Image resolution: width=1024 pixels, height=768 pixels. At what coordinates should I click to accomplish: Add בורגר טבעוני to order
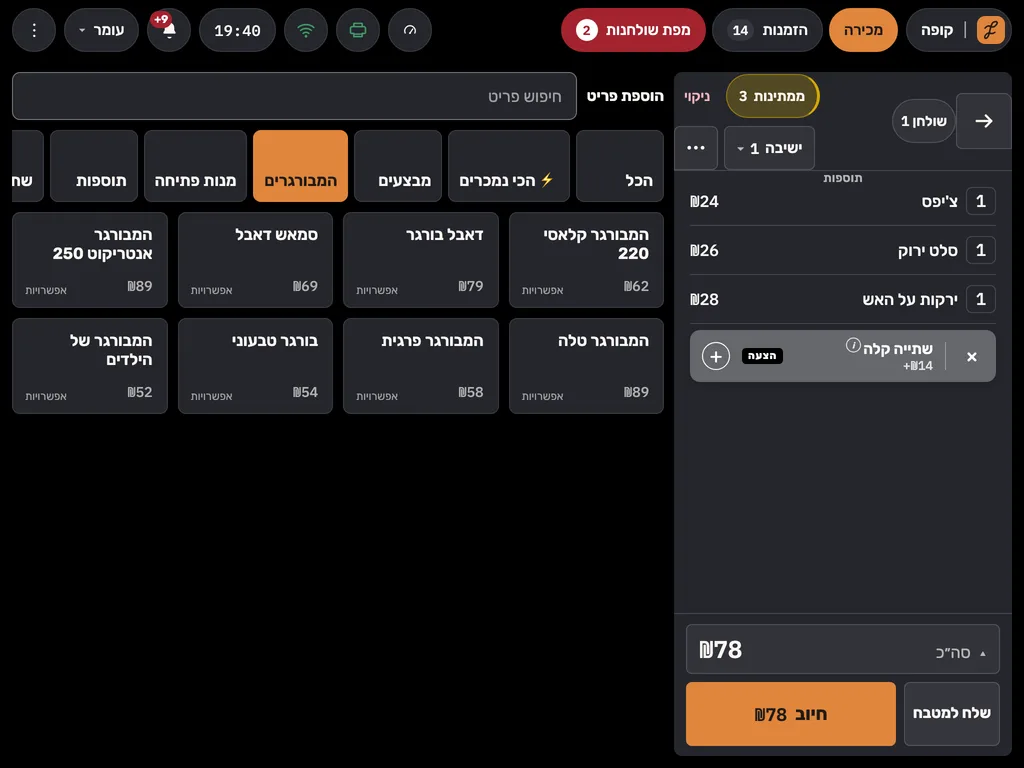coord(255,366)
